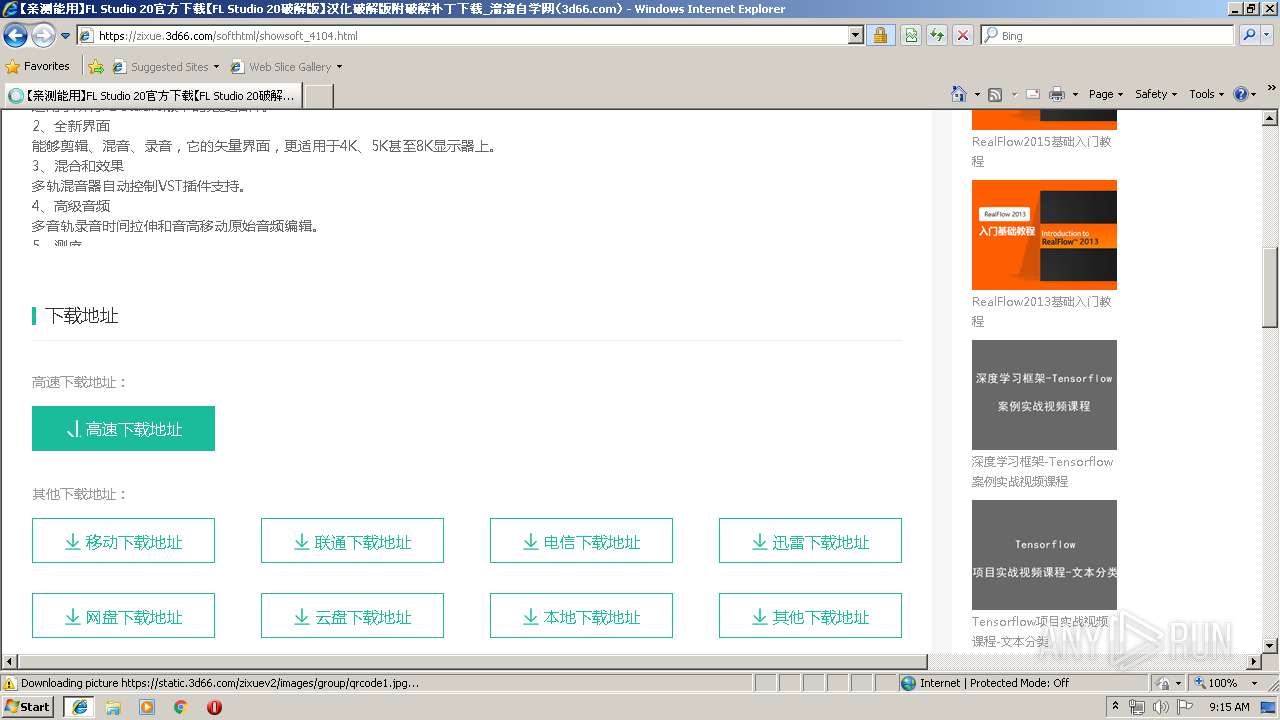1280x720 pixels.
Task: Click the RSS Feeds icon
Action: [995, 94]
